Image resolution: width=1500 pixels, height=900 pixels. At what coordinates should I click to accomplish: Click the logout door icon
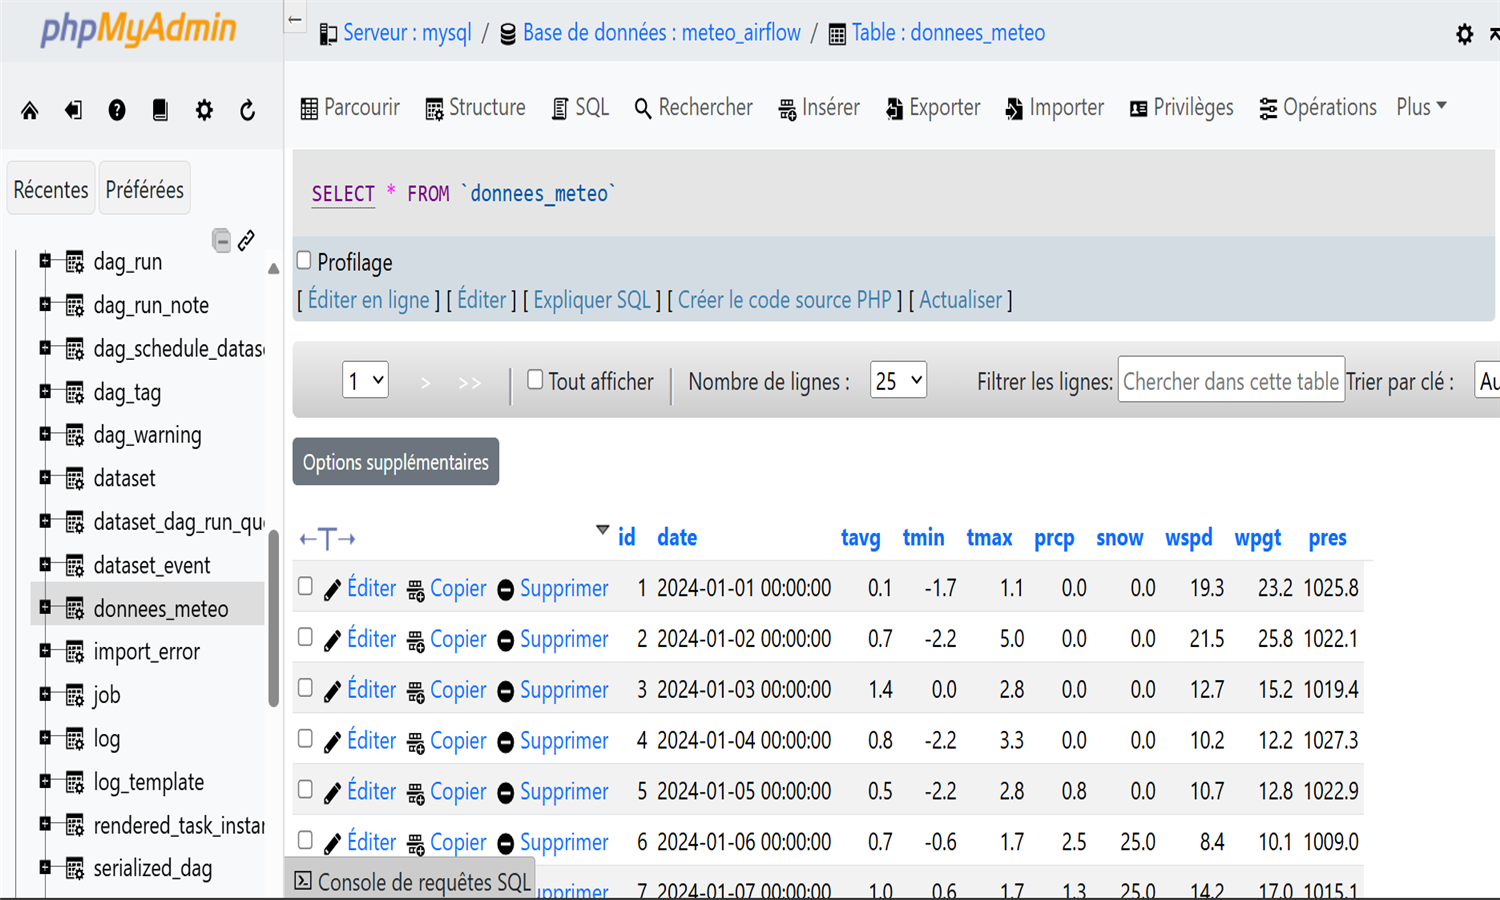pyautogui.click(x=73, y=110)
